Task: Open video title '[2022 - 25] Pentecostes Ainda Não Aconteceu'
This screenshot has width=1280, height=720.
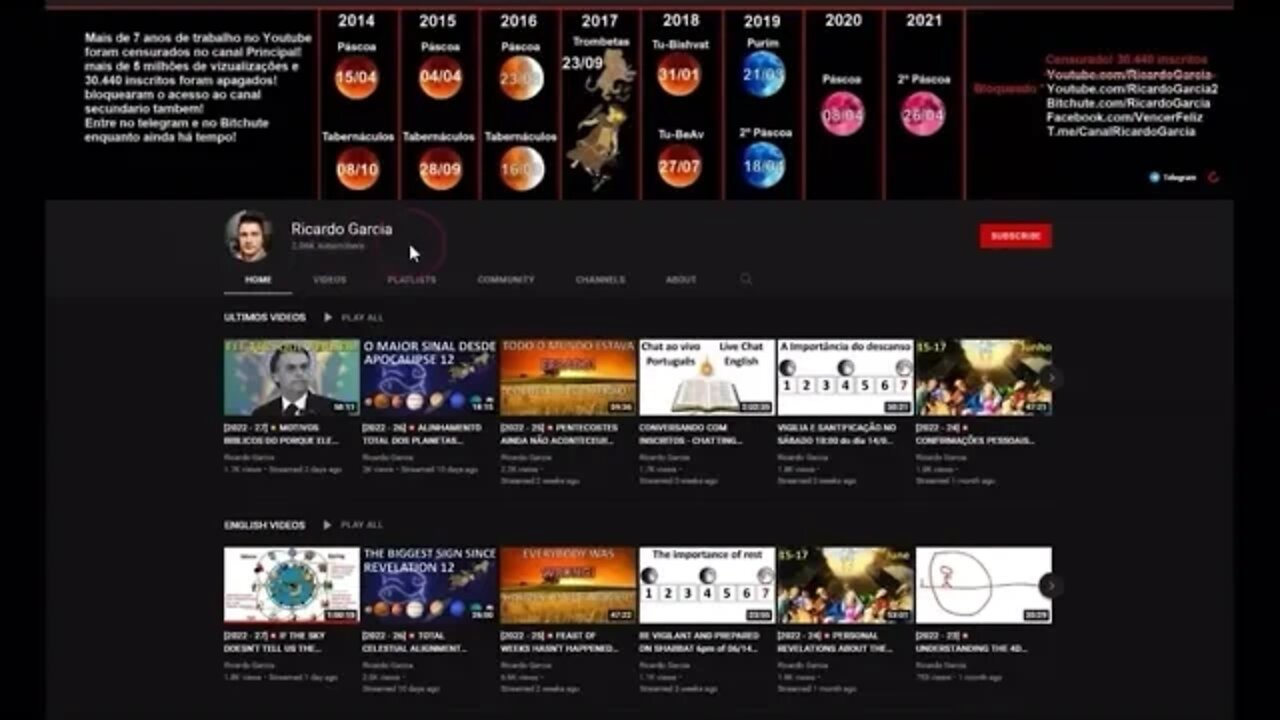Action: [561, 434]
